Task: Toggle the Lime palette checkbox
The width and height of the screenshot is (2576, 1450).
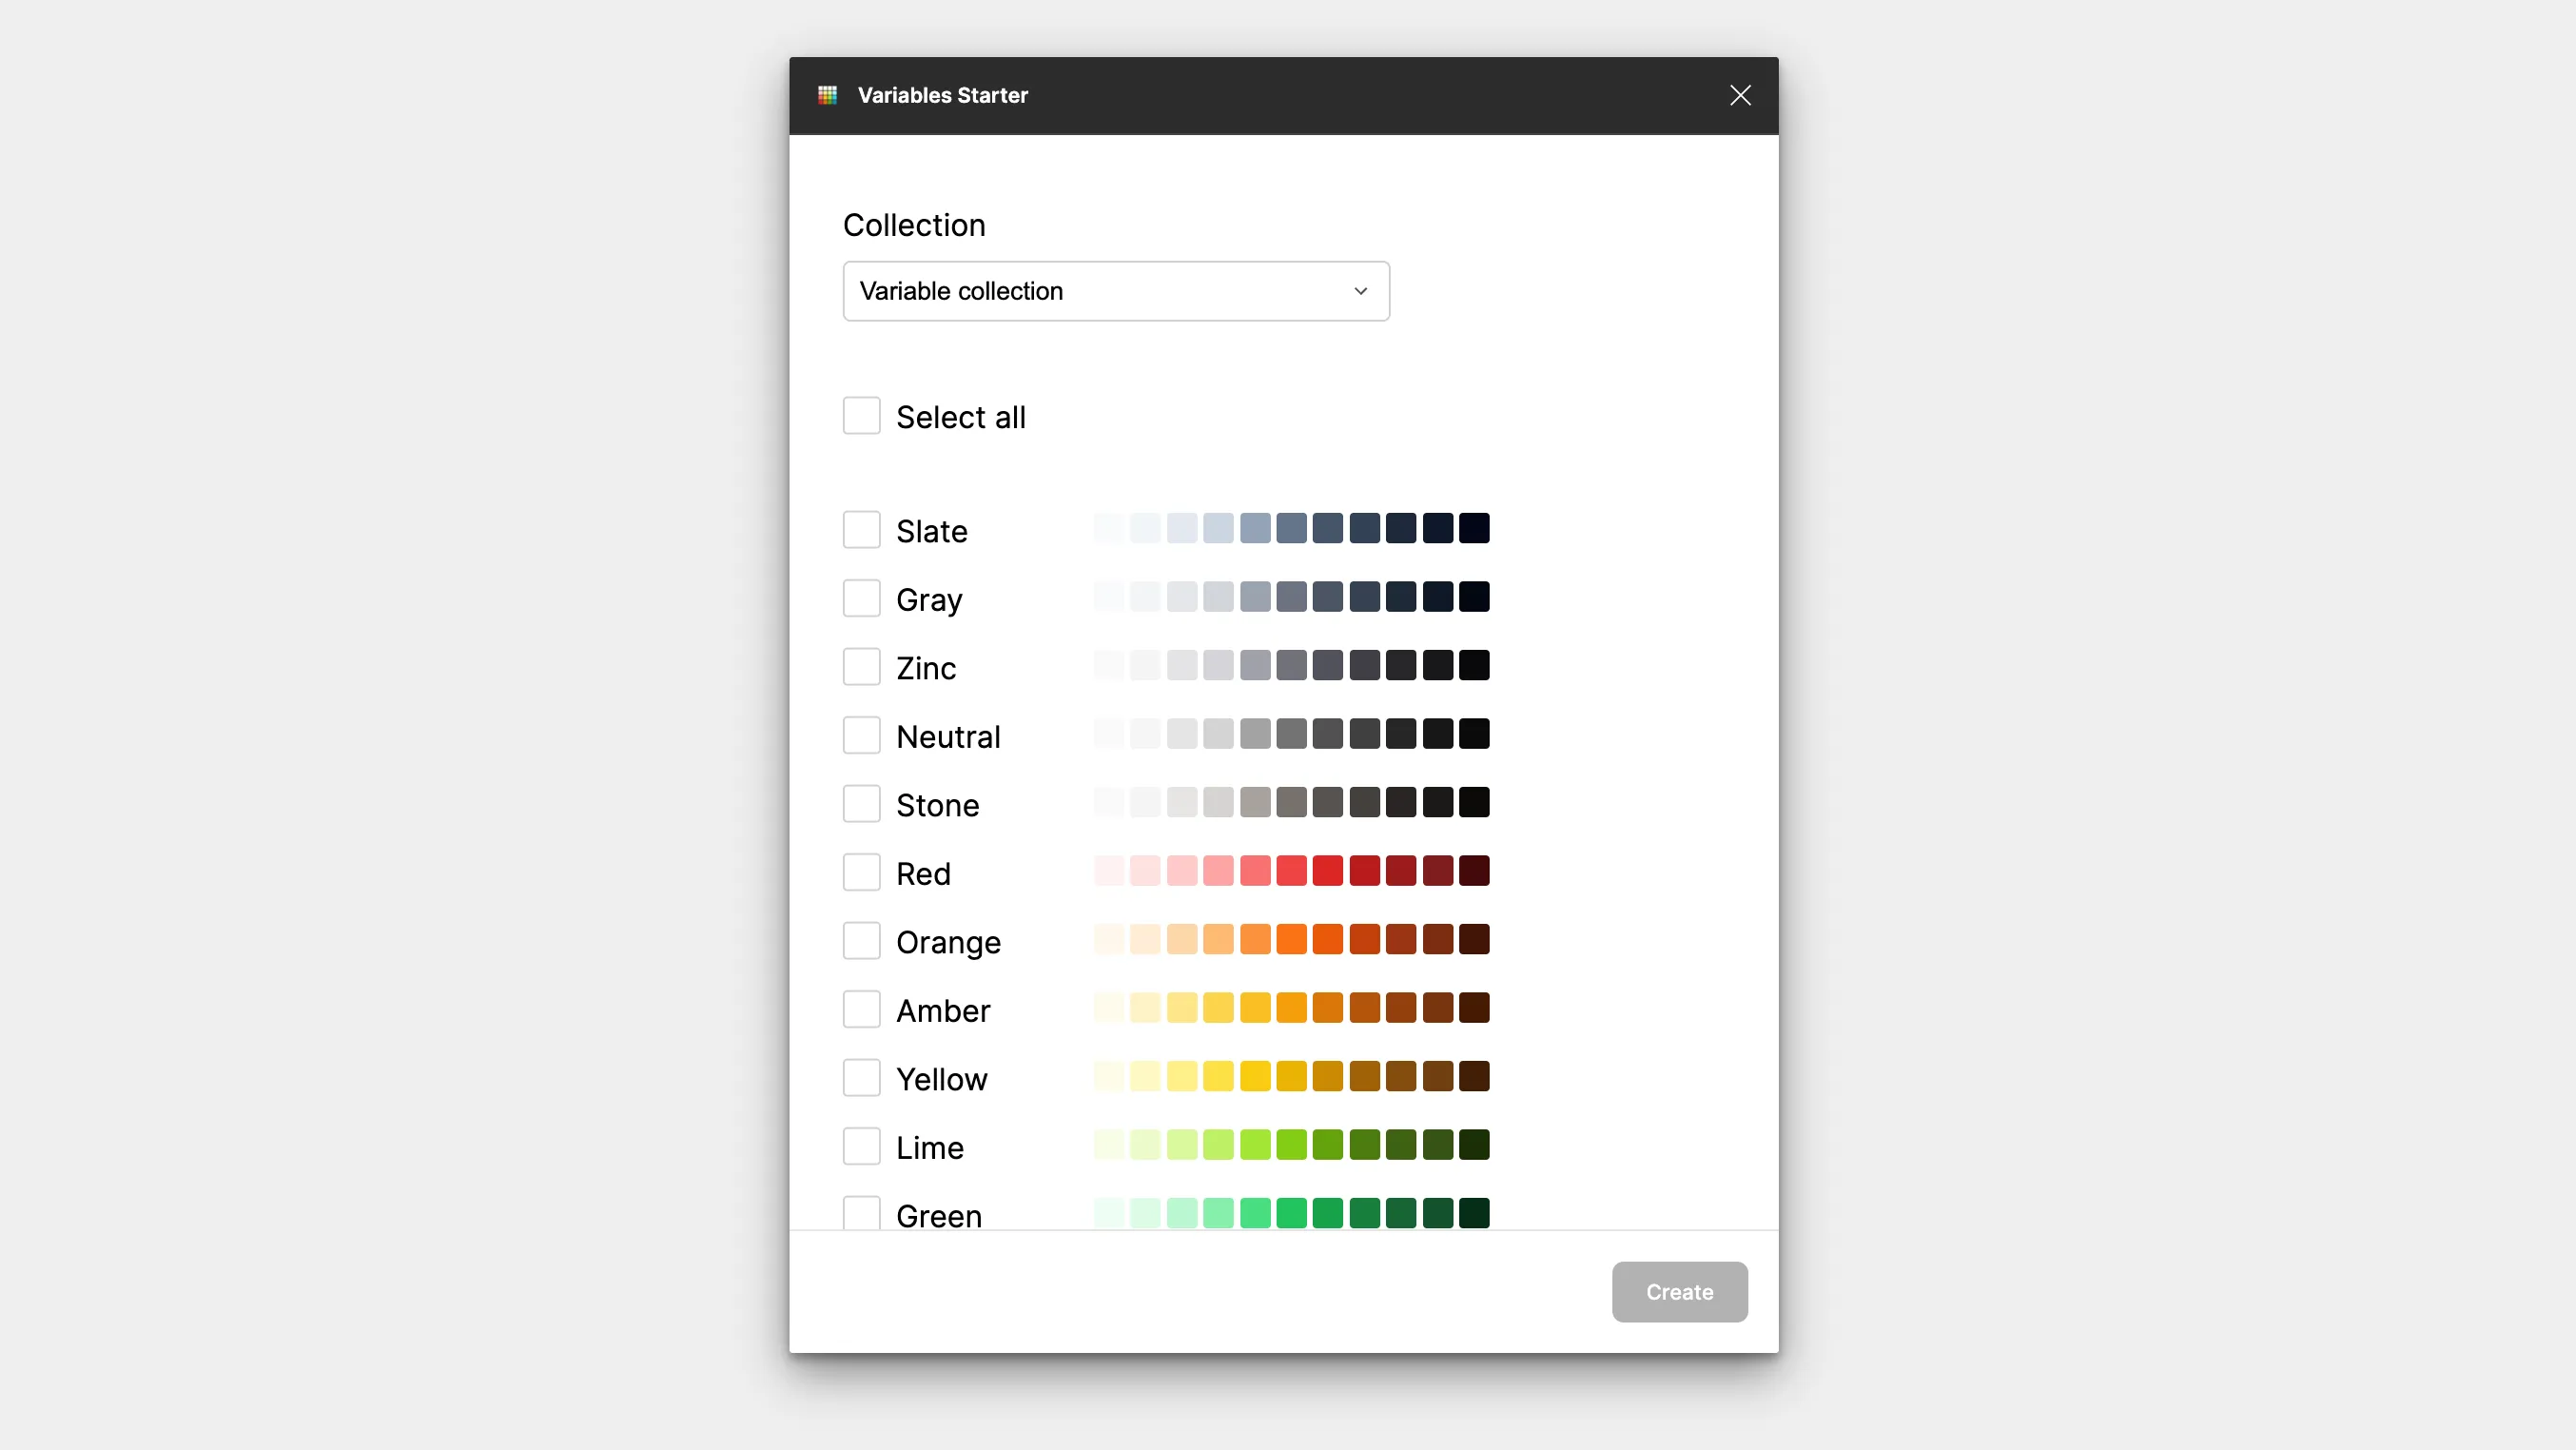Action: [861, 1146]
